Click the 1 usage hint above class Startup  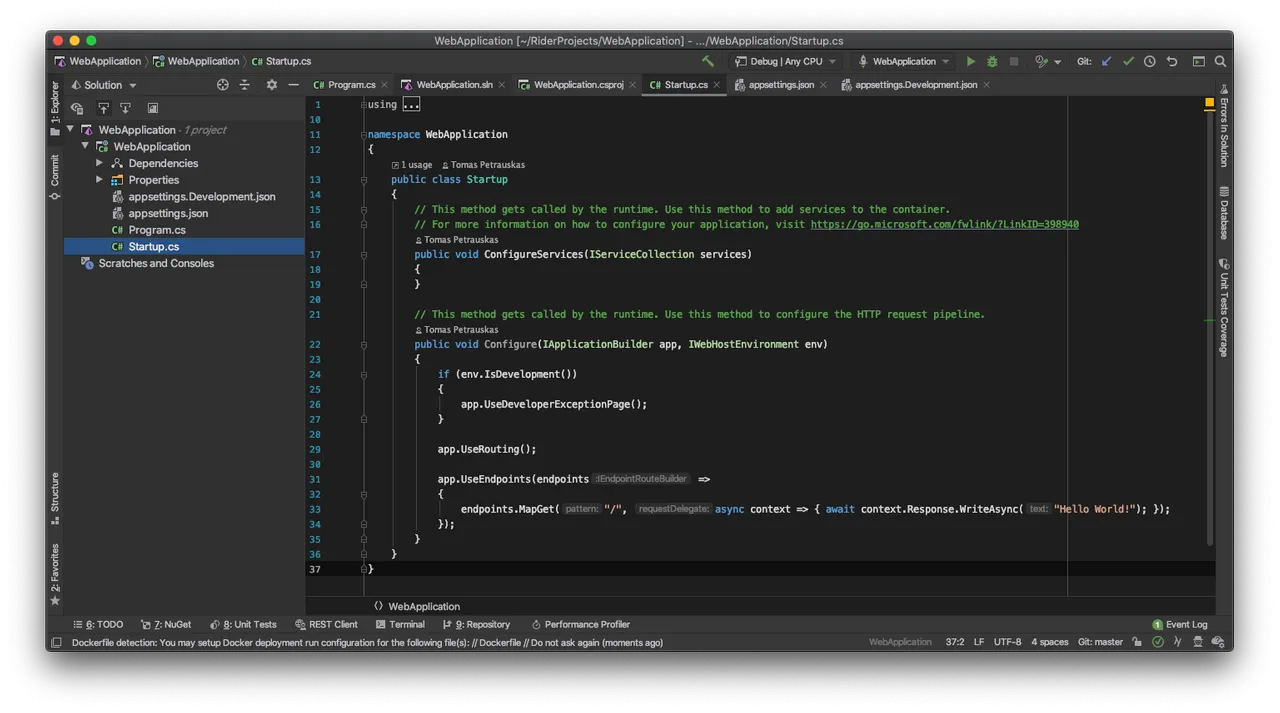click(x=412, y=165)
